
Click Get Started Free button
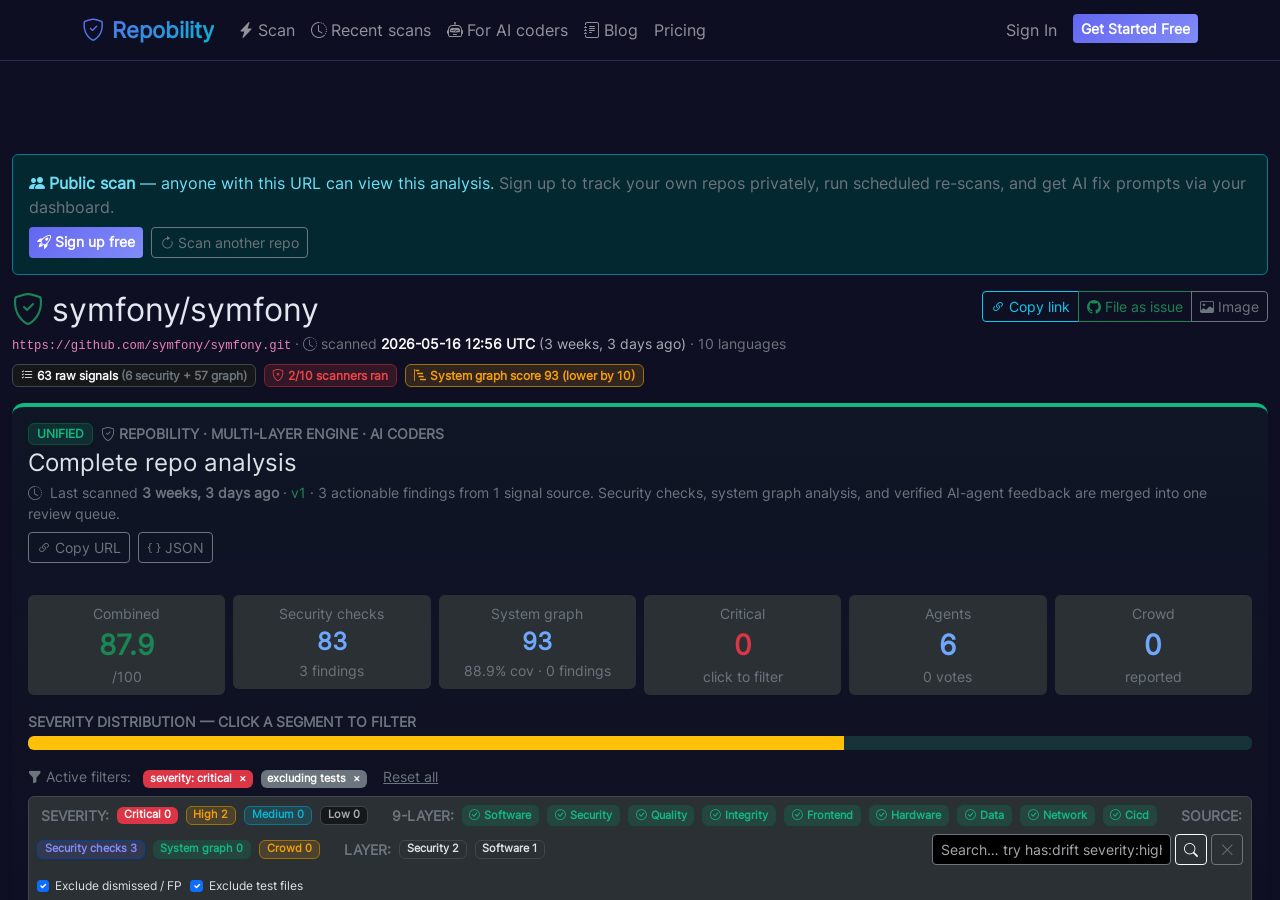click(1135, 29)
